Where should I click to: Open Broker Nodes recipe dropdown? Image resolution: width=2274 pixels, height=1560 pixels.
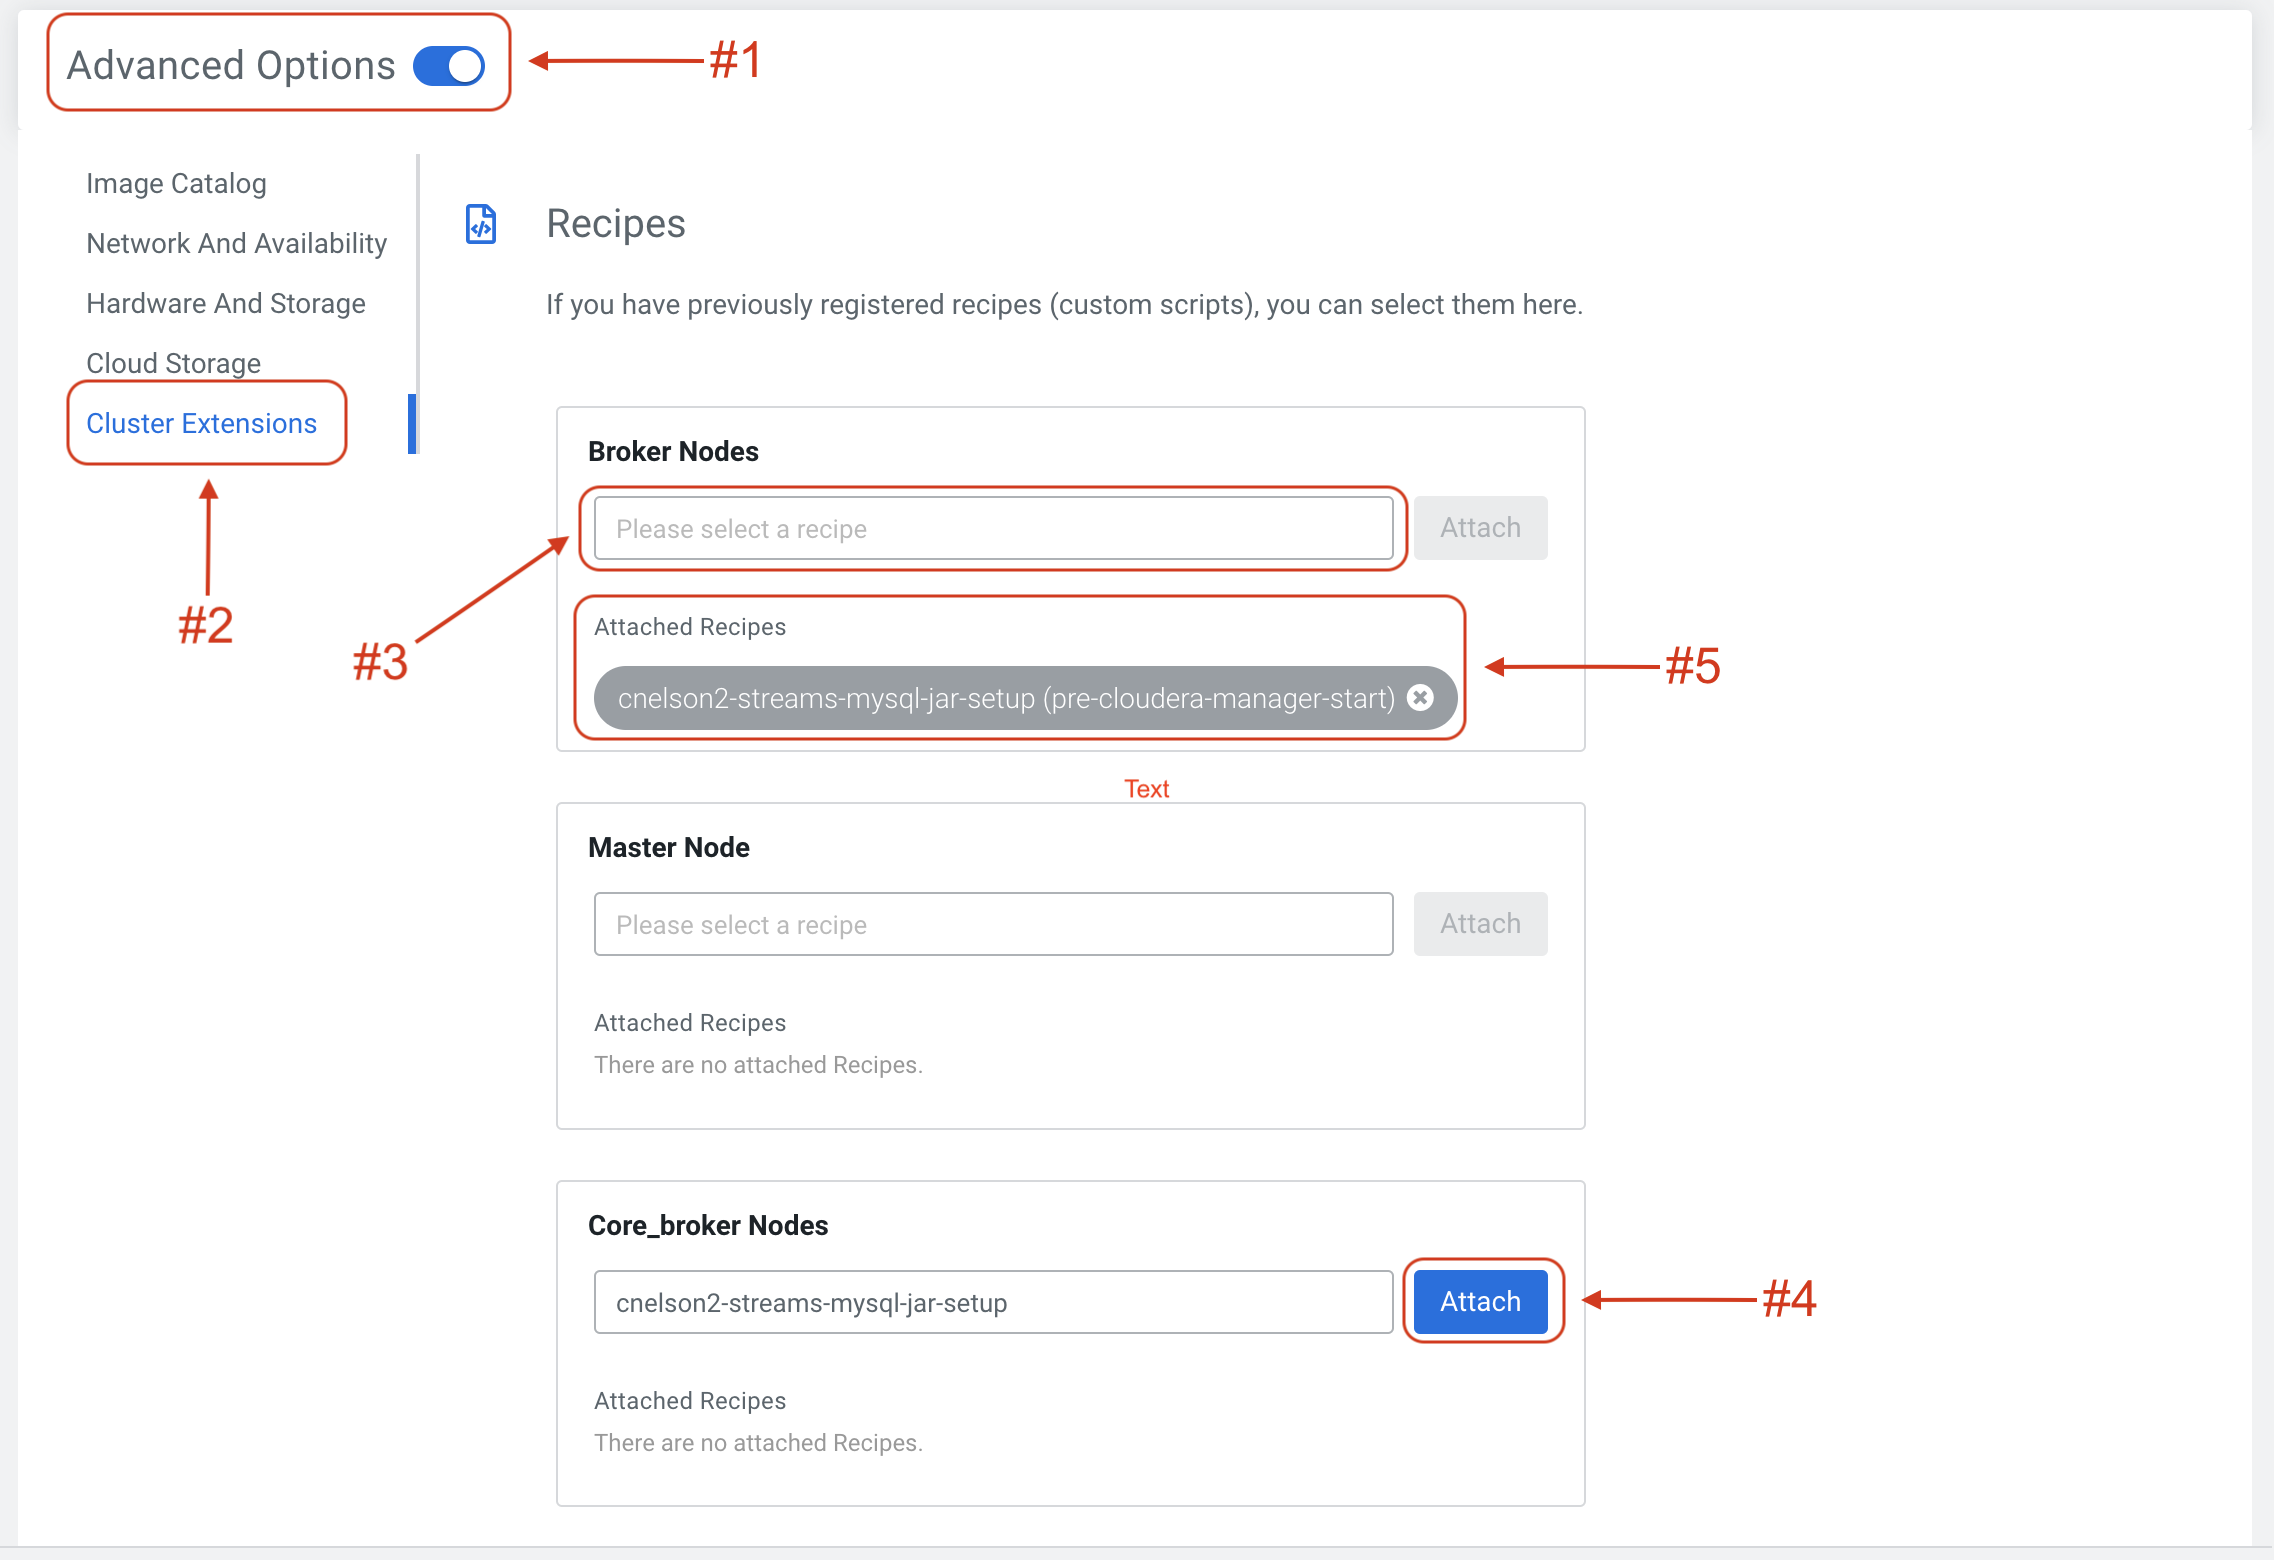coord(993,529)
